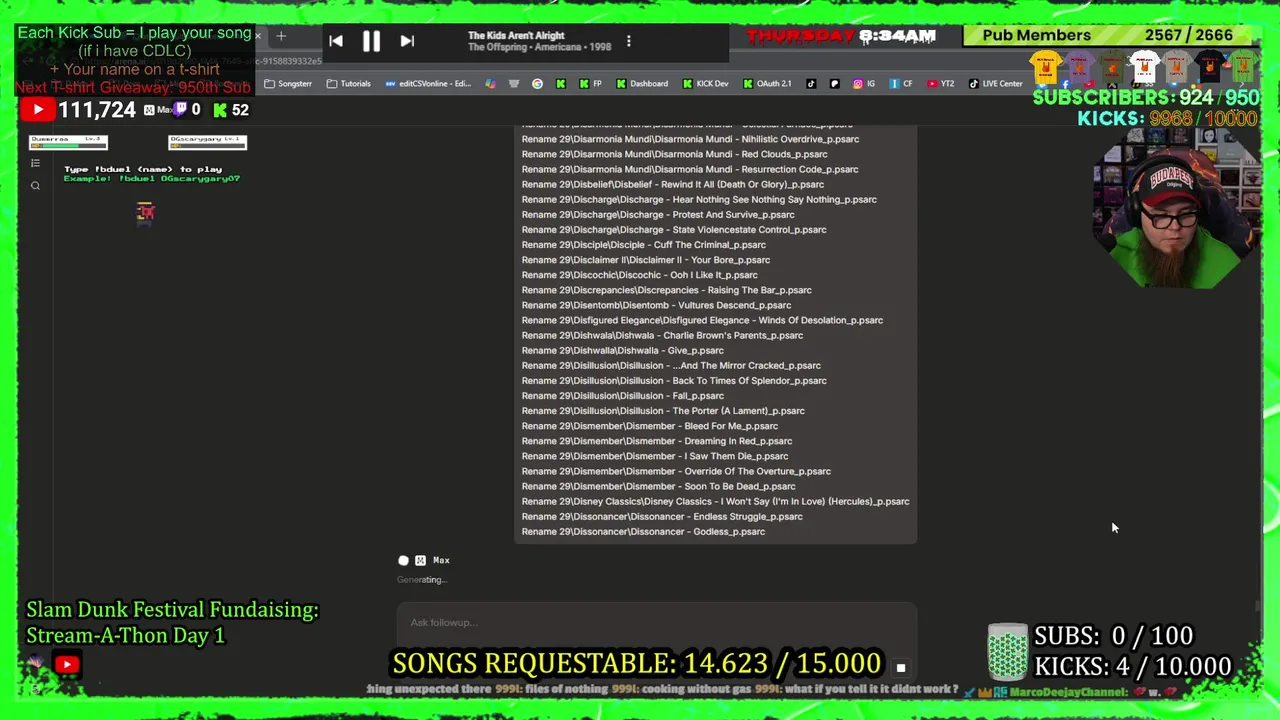
Task: Select line Disclaimer II - Your Bore
Action: (645, 260)
